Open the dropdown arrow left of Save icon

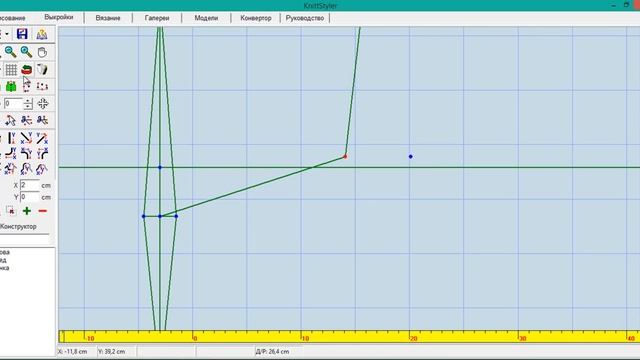coord(7,34)
